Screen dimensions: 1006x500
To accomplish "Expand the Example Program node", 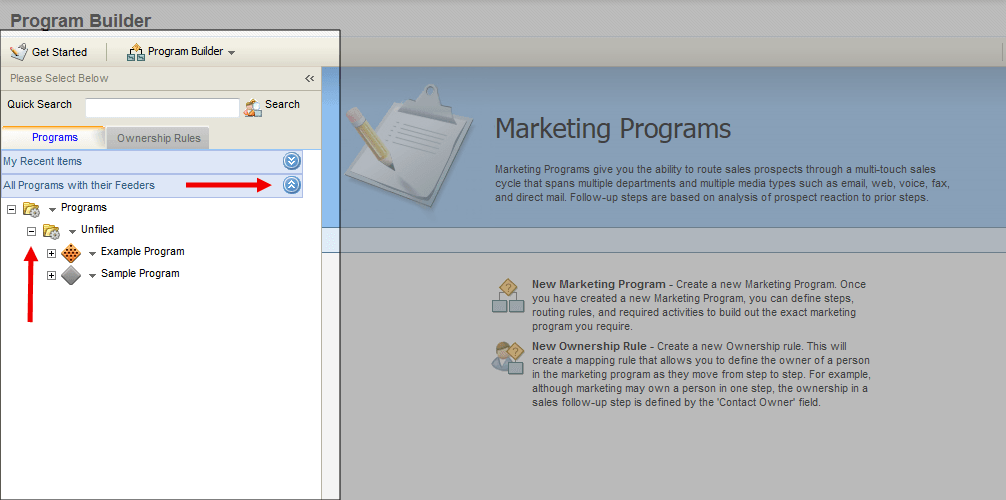I will tap(52, 254).
